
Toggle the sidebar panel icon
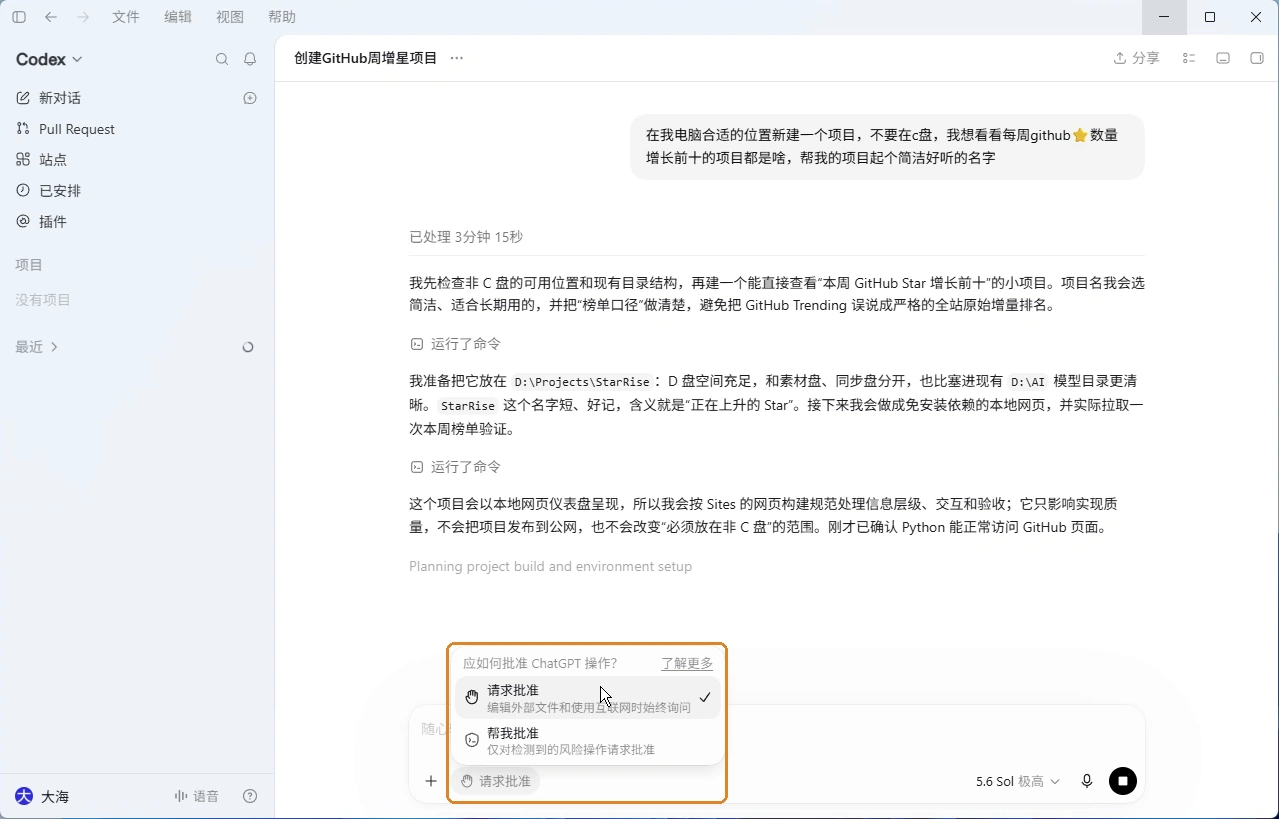tap(19, 17)
